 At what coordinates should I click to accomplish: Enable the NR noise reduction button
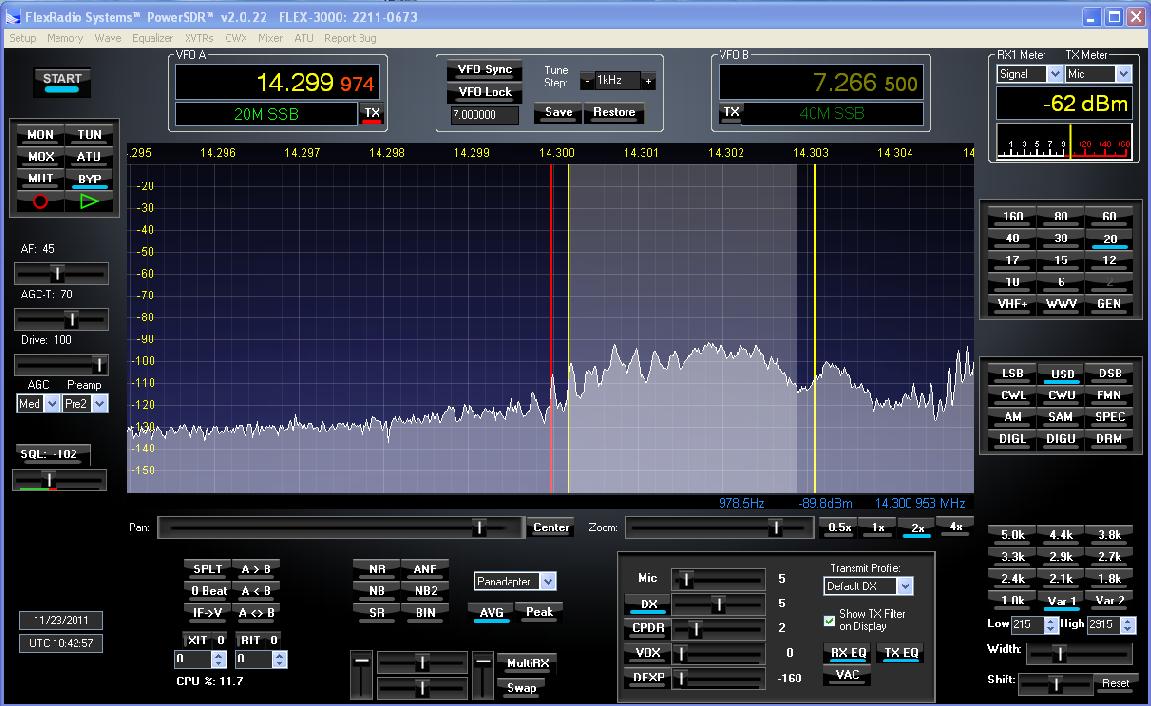[377, 569]
